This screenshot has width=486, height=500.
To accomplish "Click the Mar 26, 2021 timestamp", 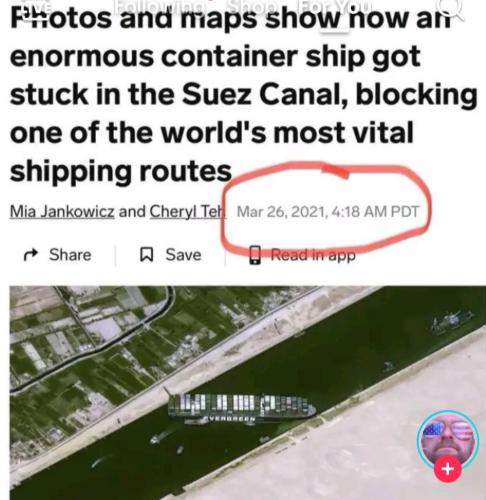I will click(x=327, y=212).
